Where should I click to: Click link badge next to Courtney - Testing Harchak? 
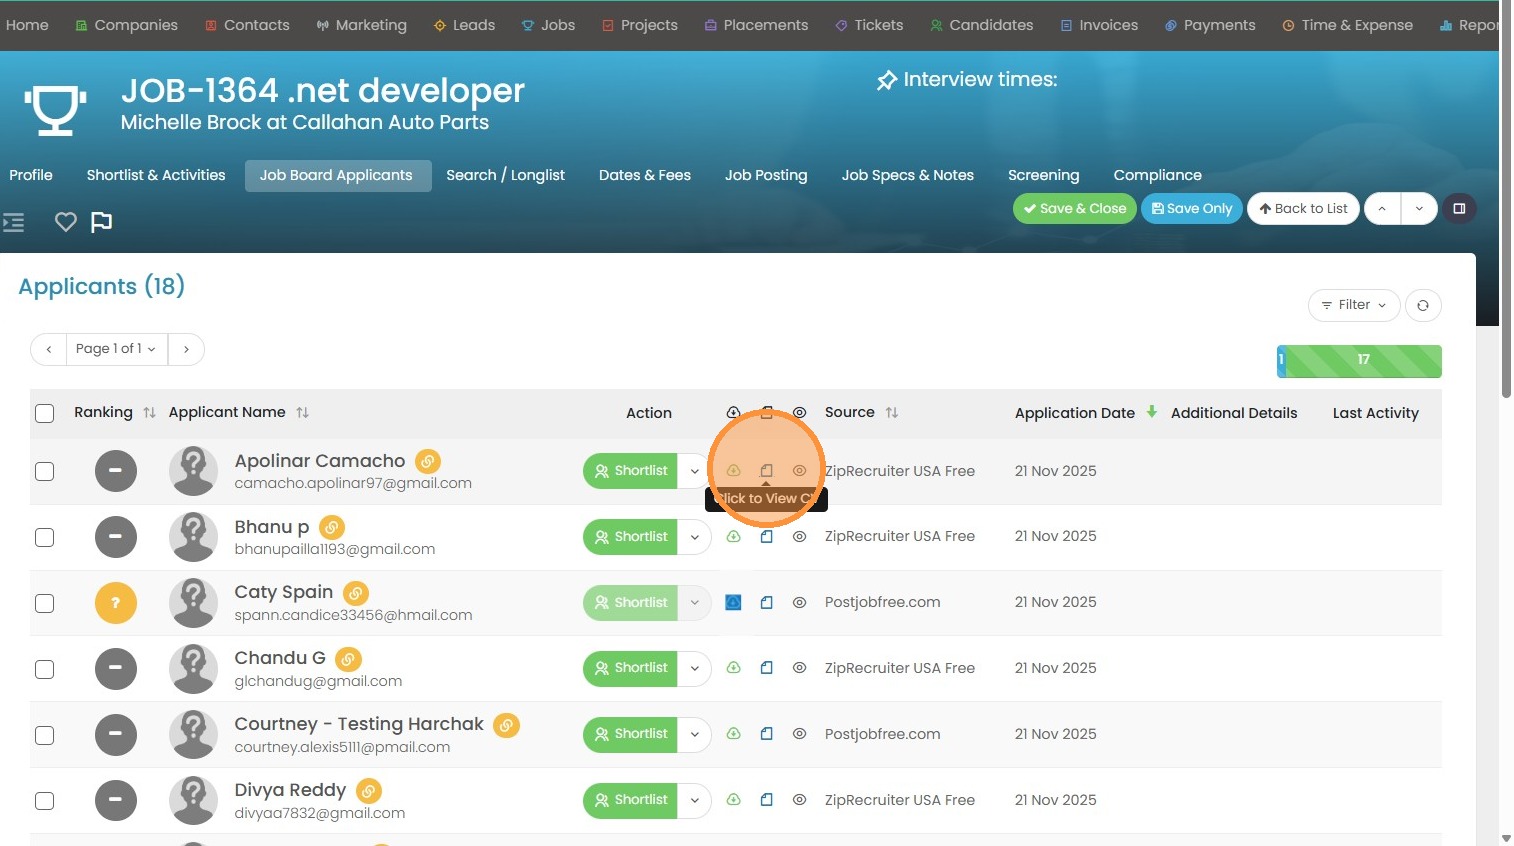tap(507, 725)
